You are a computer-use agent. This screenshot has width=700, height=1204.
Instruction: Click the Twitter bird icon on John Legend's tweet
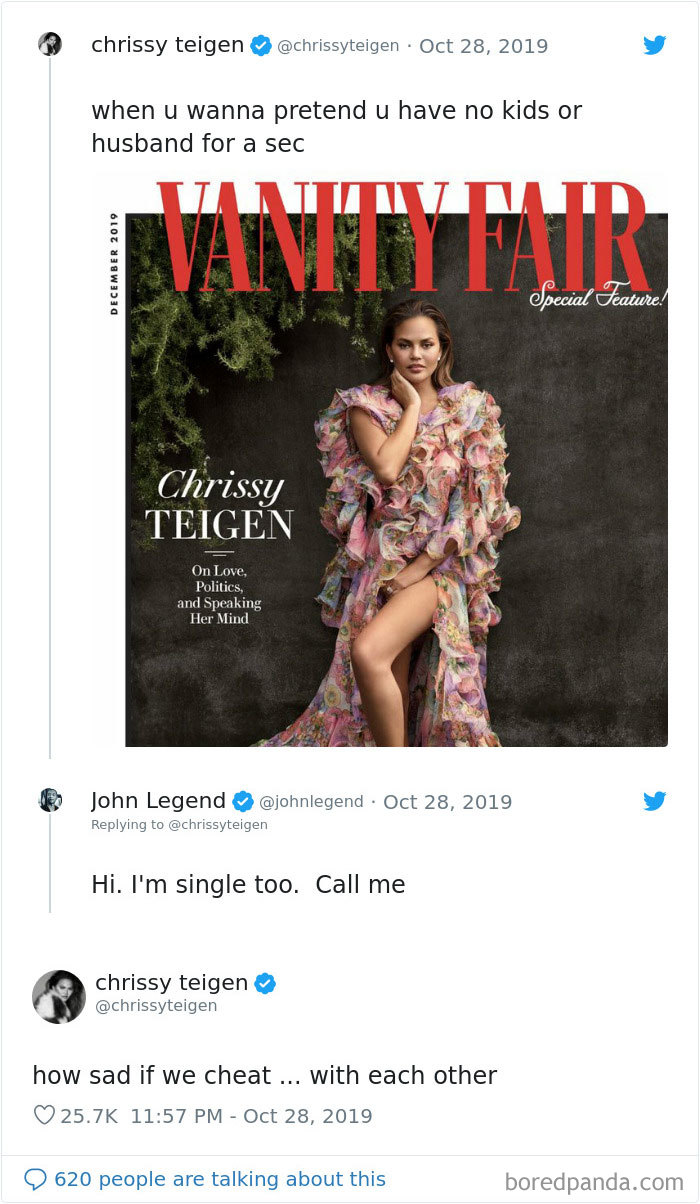[x=655, y=801]
